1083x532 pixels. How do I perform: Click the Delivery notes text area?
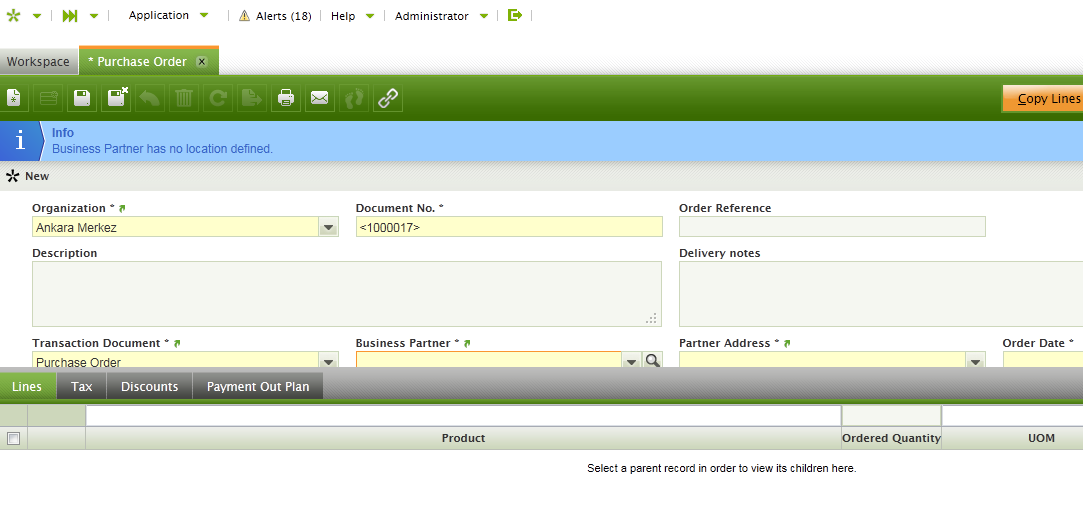[881, 294]
